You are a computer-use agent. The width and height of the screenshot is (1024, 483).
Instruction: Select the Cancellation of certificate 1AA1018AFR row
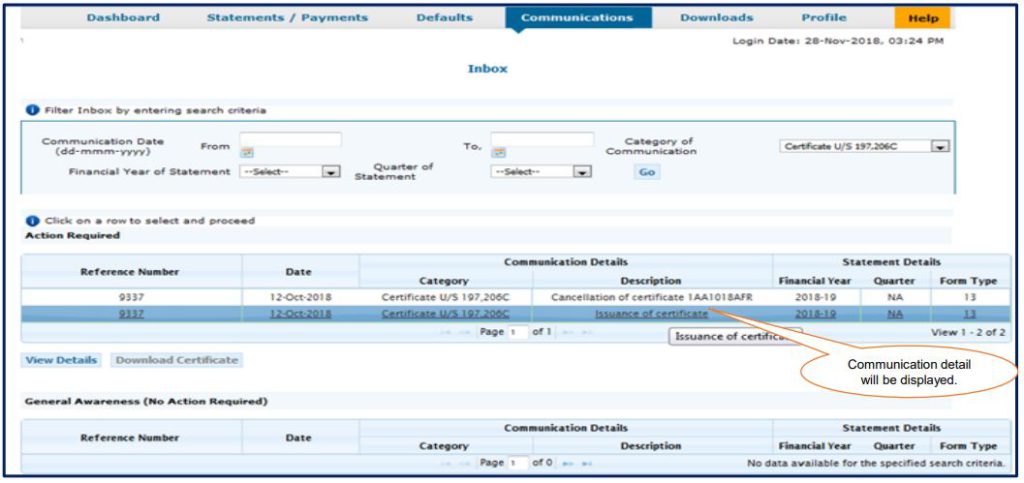tap(651, 297)
